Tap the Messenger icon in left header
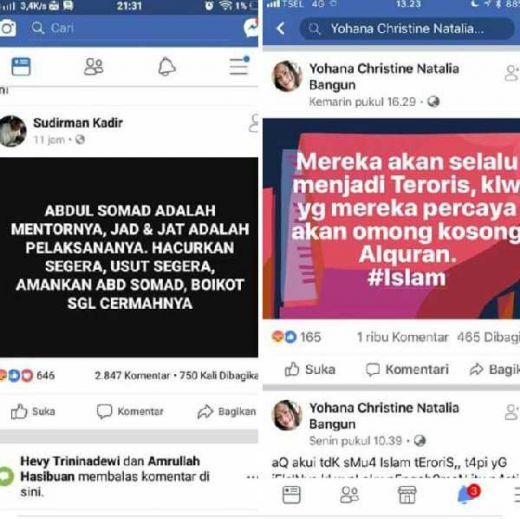The width and height of the screenshot is (520, 519). tap(251, 28)
